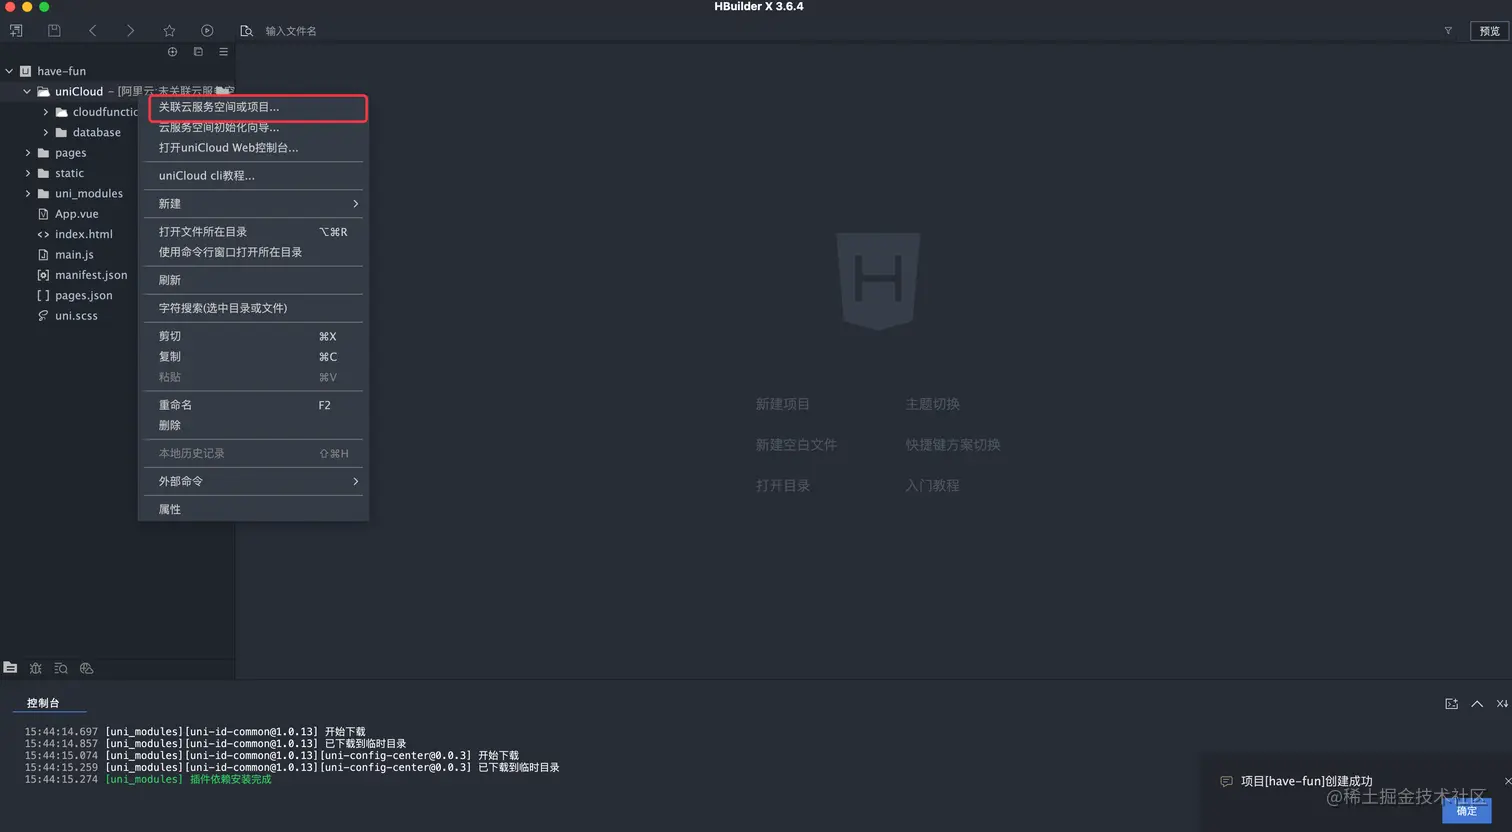The image size is (1512, 832).
Task: Select 云服务空间初始化向导 menu item
Action: [253, 127]
